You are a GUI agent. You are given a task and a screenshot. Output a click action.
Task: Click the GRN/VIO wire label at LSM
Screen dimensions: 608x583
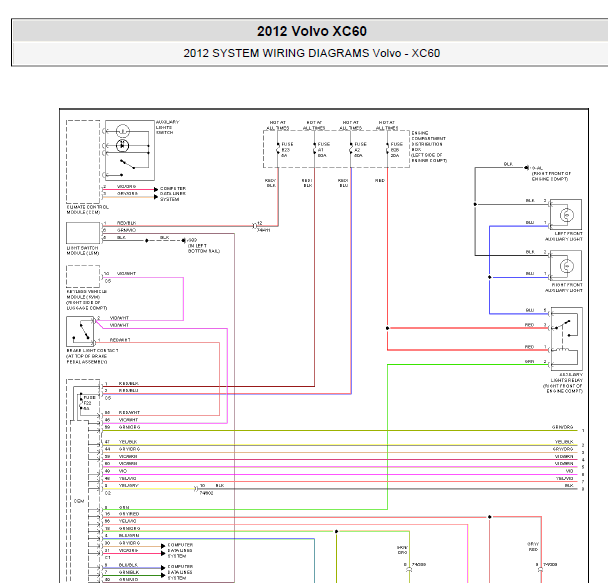(x=126, y=230)
